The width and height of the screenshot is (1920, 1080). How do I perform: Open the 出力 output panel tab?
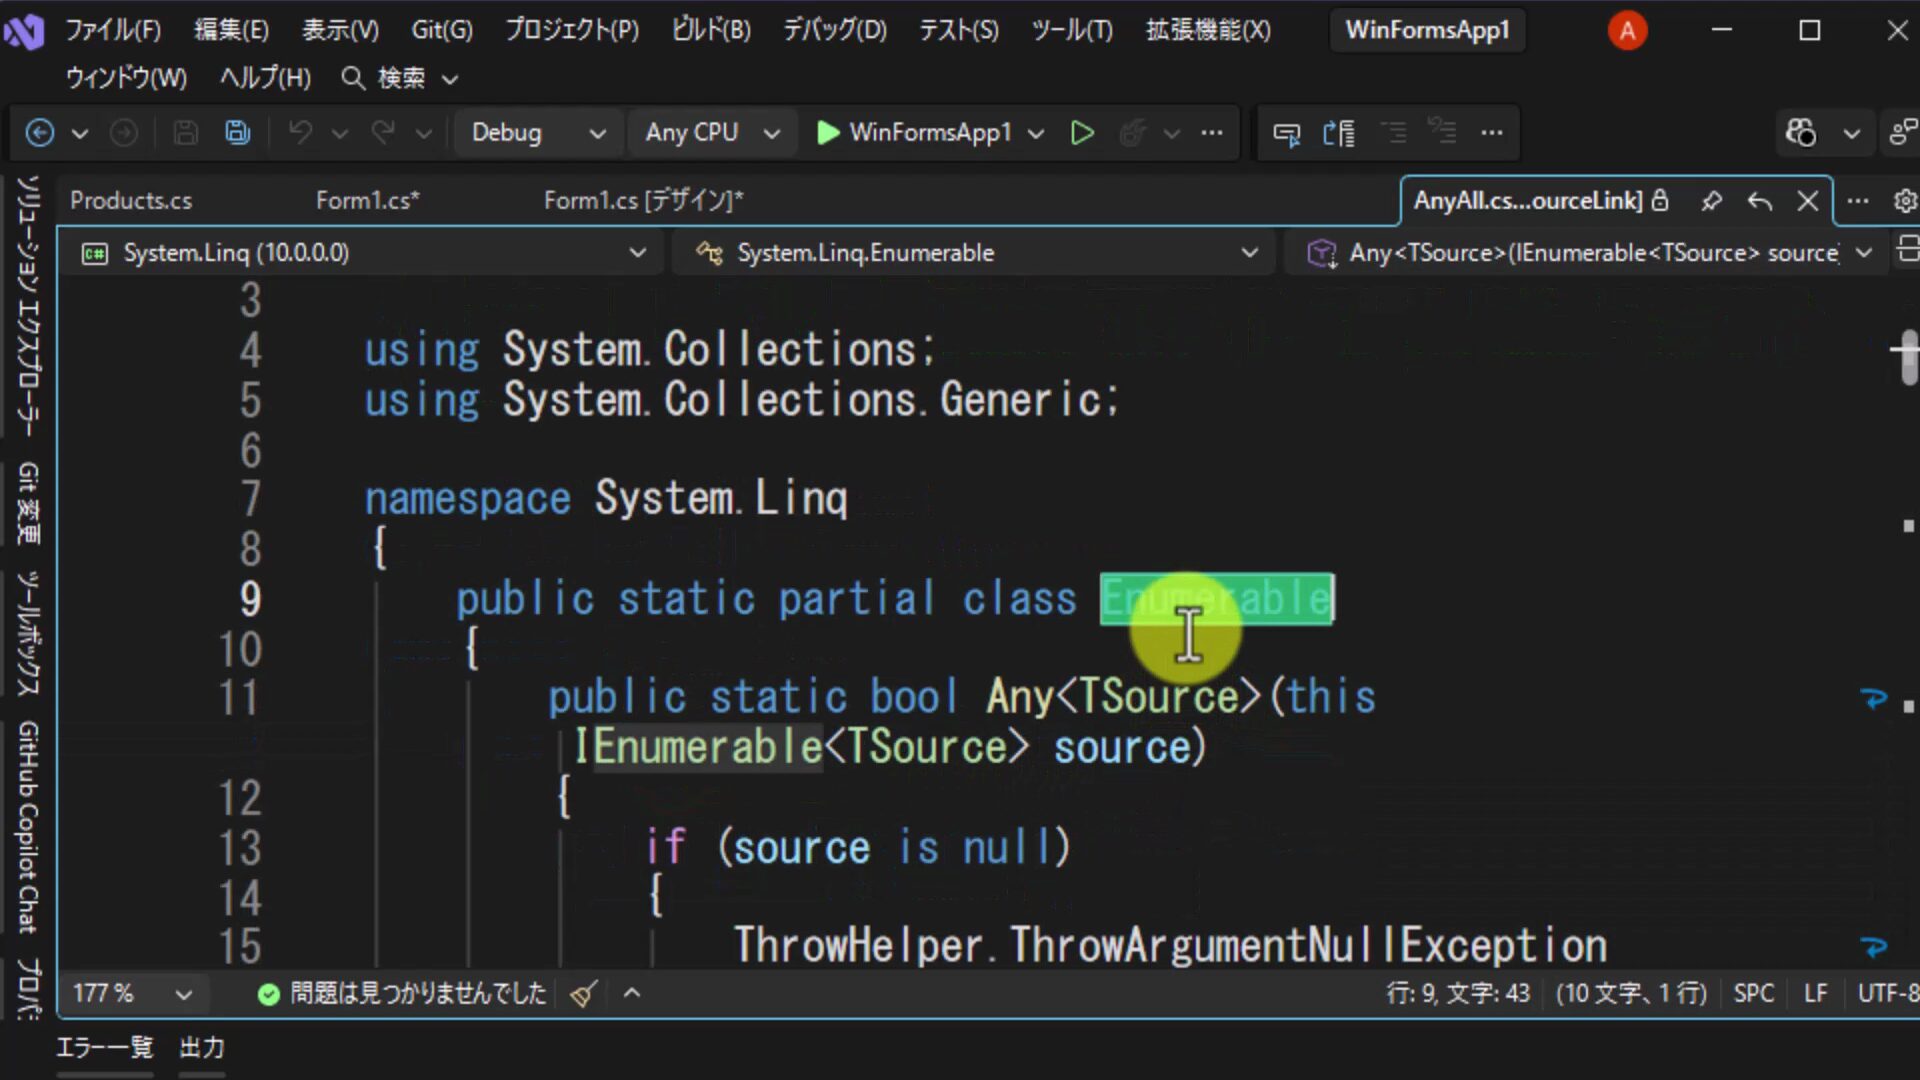tap(202, 1047)
